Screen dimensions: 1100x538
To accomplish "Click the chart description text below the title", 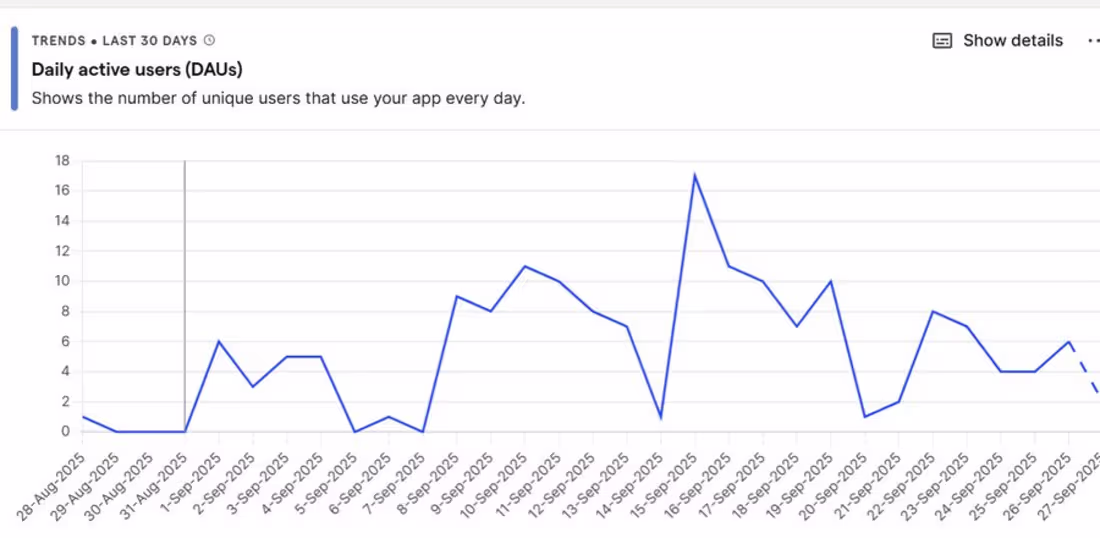I will (x=278, y=99).
